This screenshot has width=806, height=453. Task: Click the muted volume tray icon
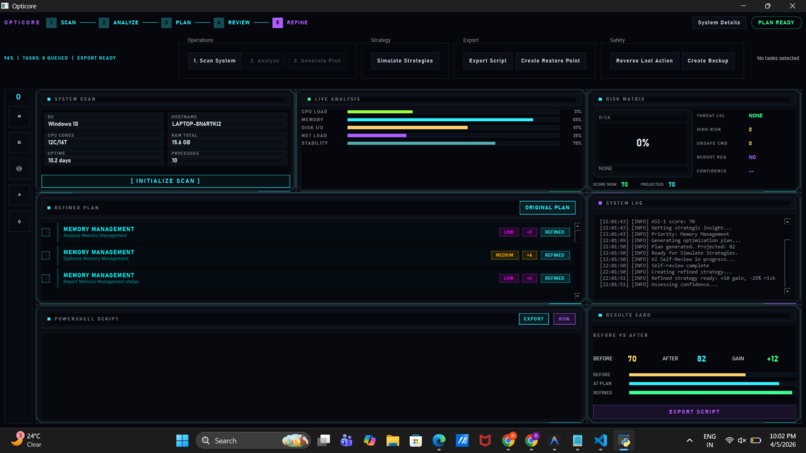(742, 440)
